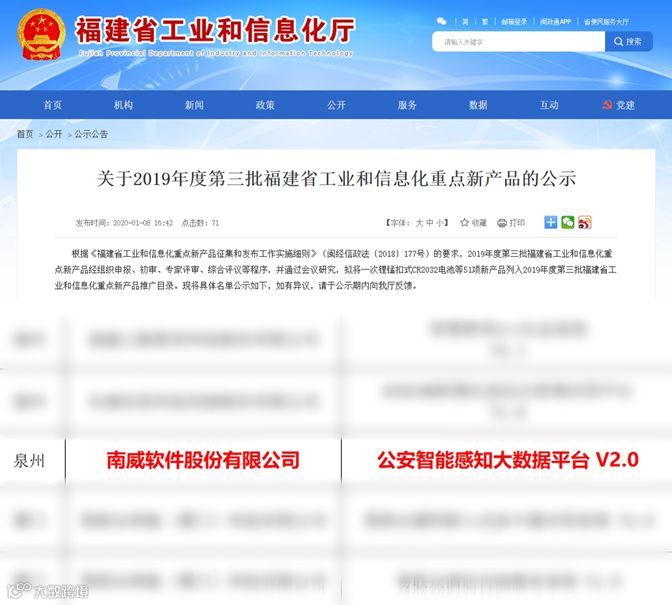Screen dimensions: 672x605
Task: Click the blue plus share icon
Action: click(550, 222)
